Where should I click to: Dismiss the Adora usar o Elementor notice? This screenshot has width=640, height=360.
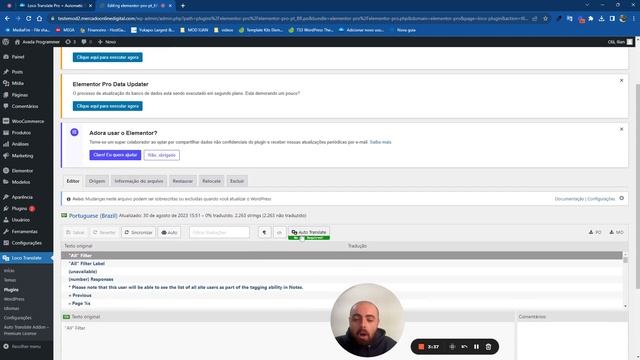click(x=621, y=129)
